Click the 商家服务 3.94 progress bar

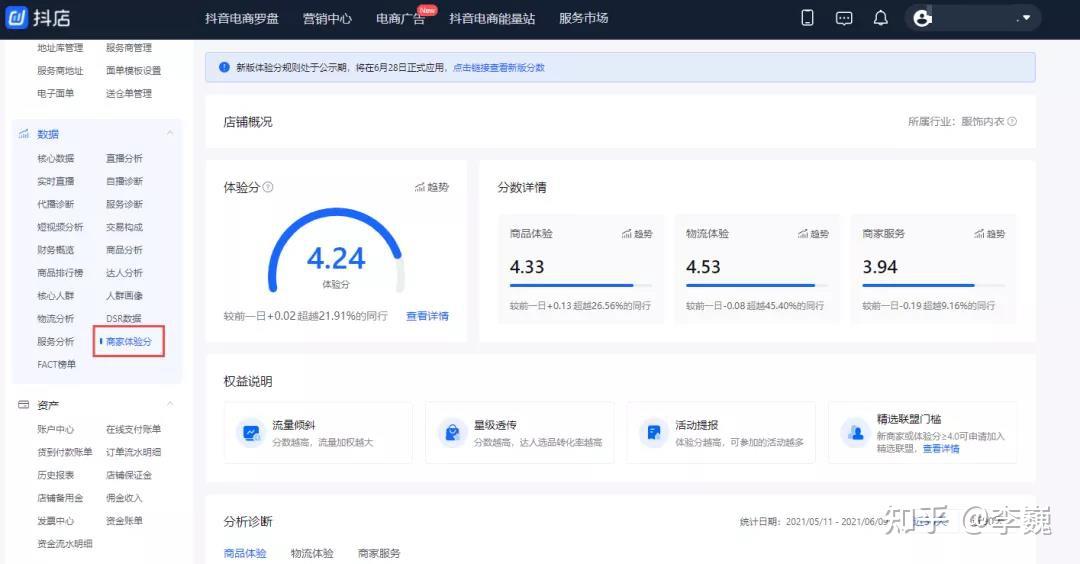[933, 285]
